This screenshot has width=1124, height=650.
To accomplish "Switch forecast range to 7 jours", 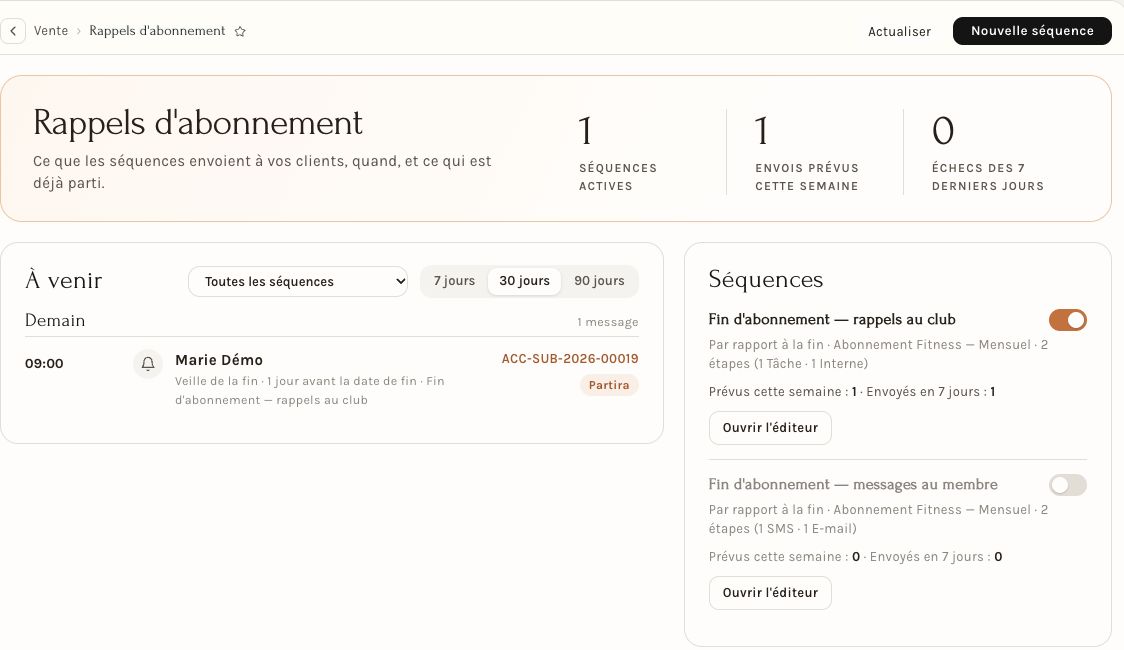I will point(454,281).
